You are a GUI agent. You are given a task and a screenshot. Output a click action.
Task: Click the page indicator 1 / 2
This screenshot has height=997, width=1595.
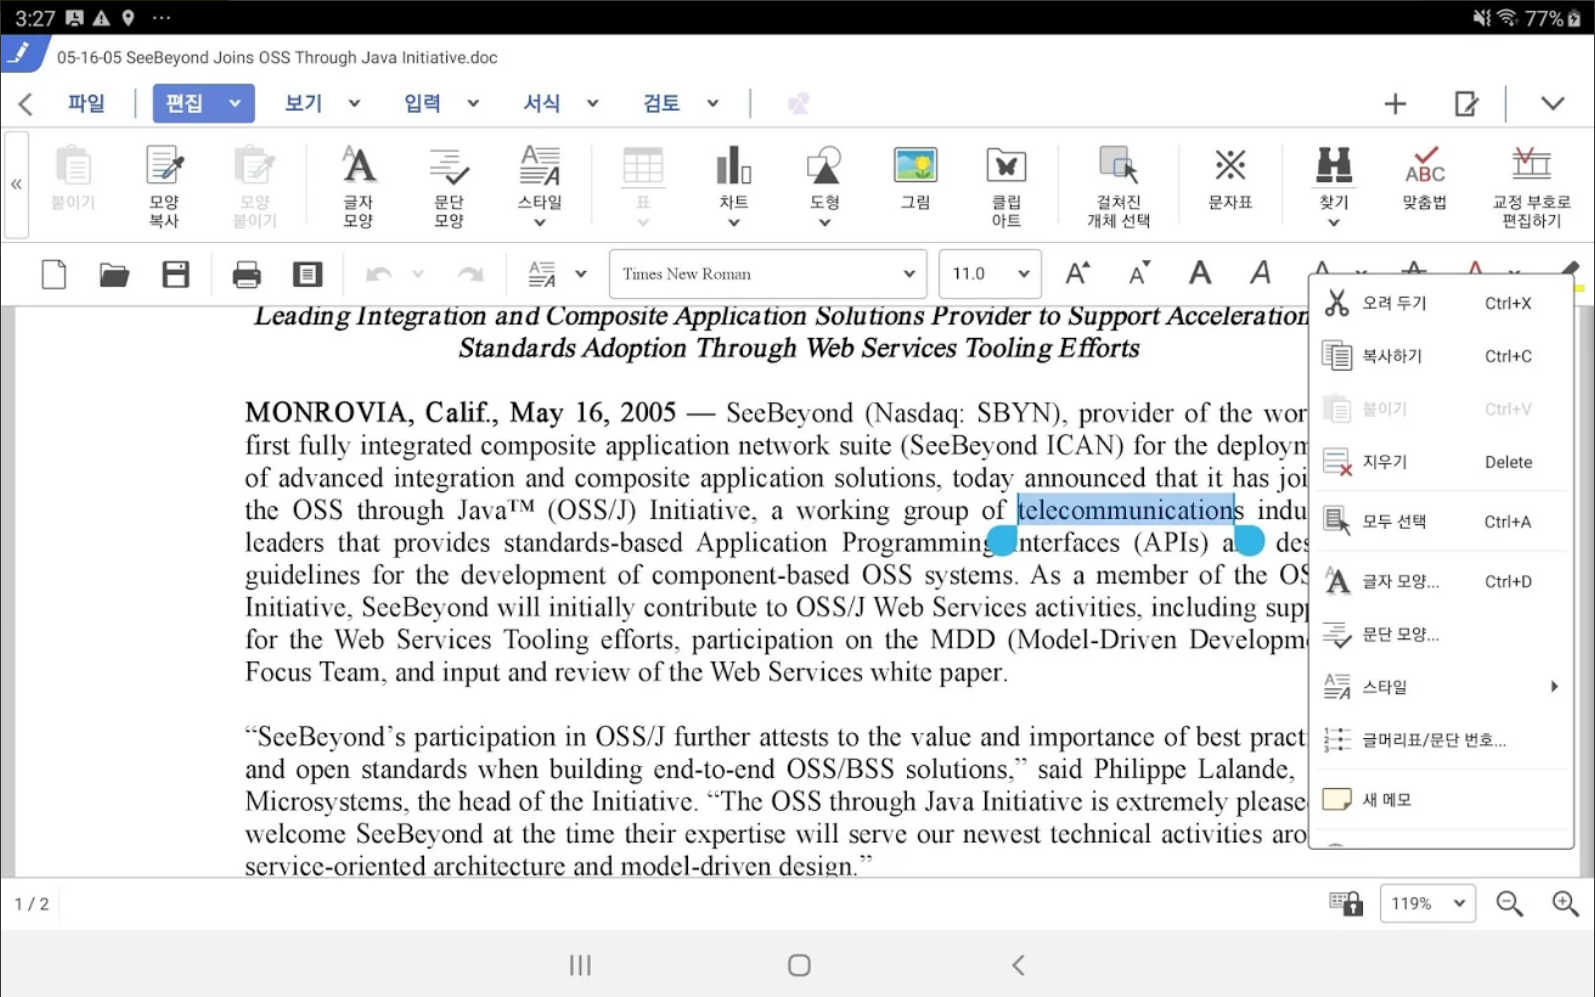click(32, 904)
